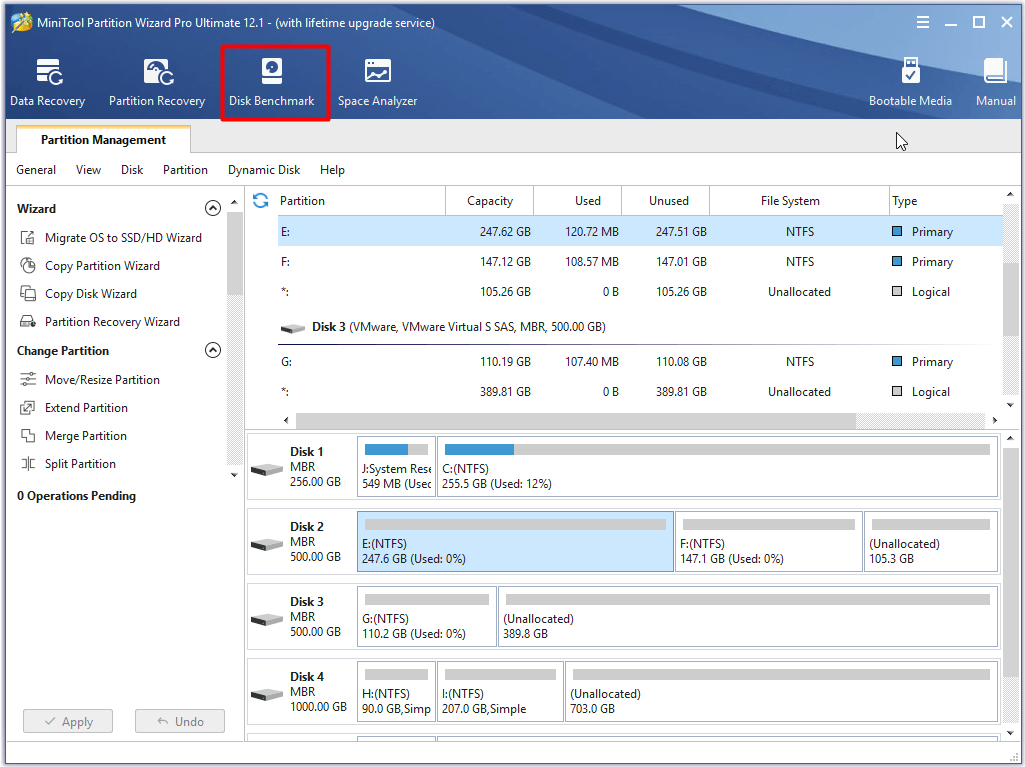Select Disk 1 drive icon in disk map
This screenshot has width=1025, height=767.
(267, 469)
